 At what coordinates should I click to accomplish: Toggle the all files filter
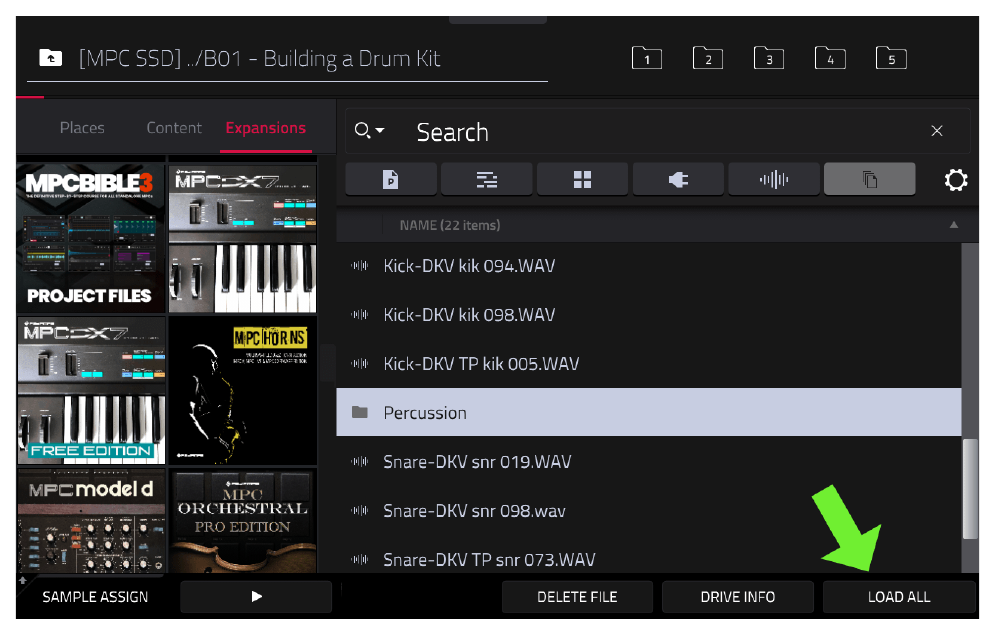870,179
